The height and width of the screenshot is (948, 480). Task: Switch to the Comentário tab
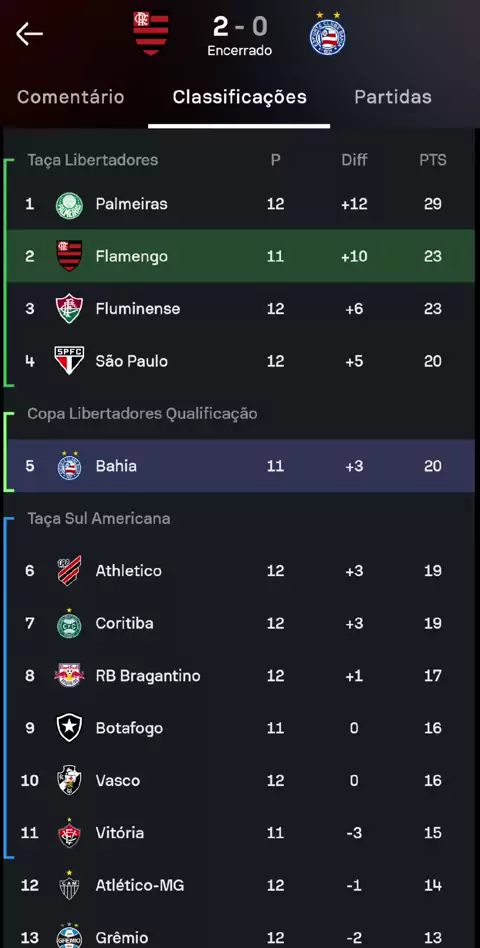point(71,97)
